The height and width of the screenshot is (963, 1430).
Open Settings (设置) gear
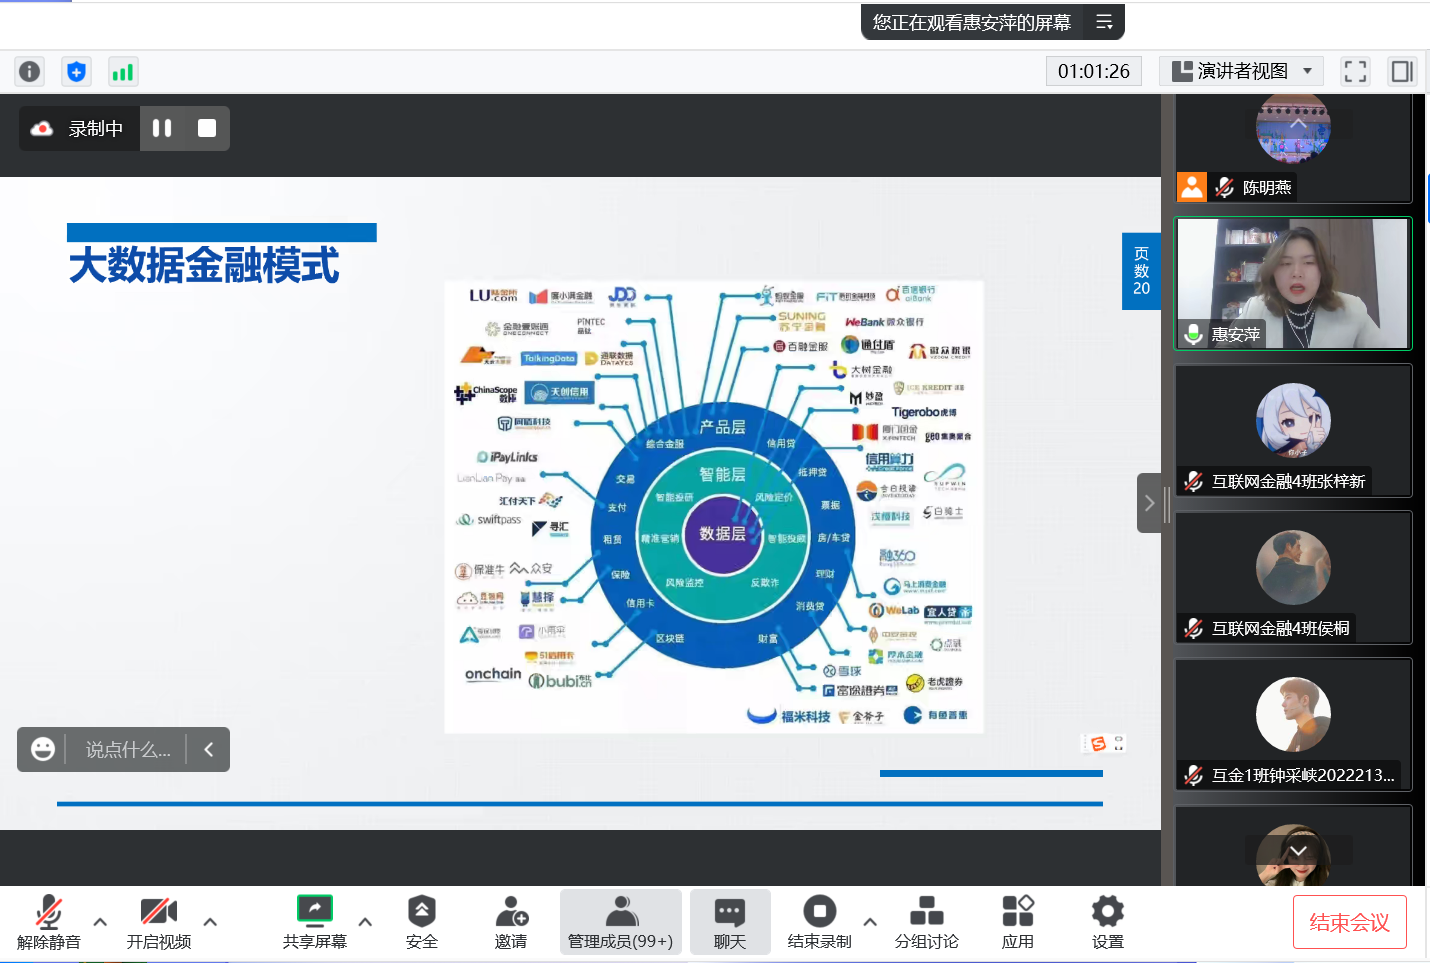1107,922
